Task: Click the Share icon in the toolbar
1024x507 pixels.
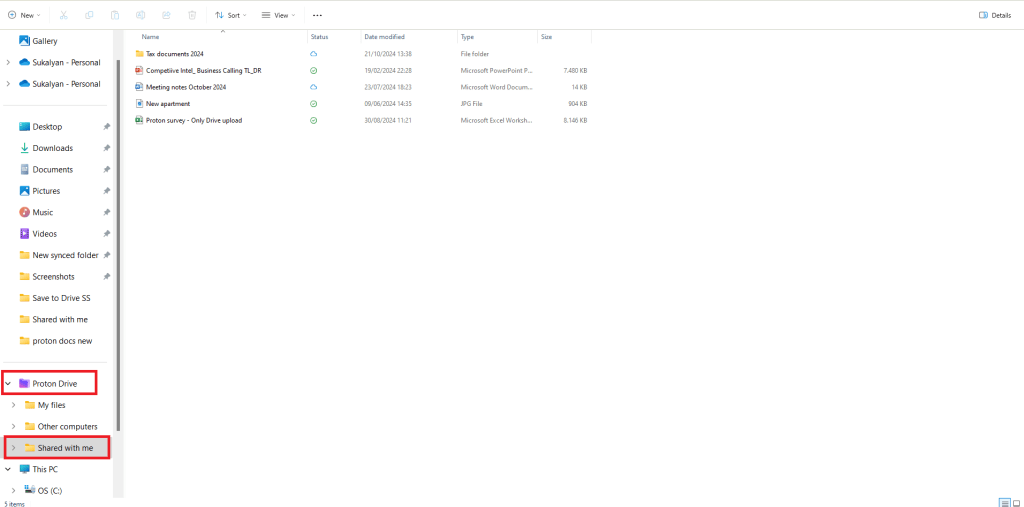Action: (x=166, y=15)
